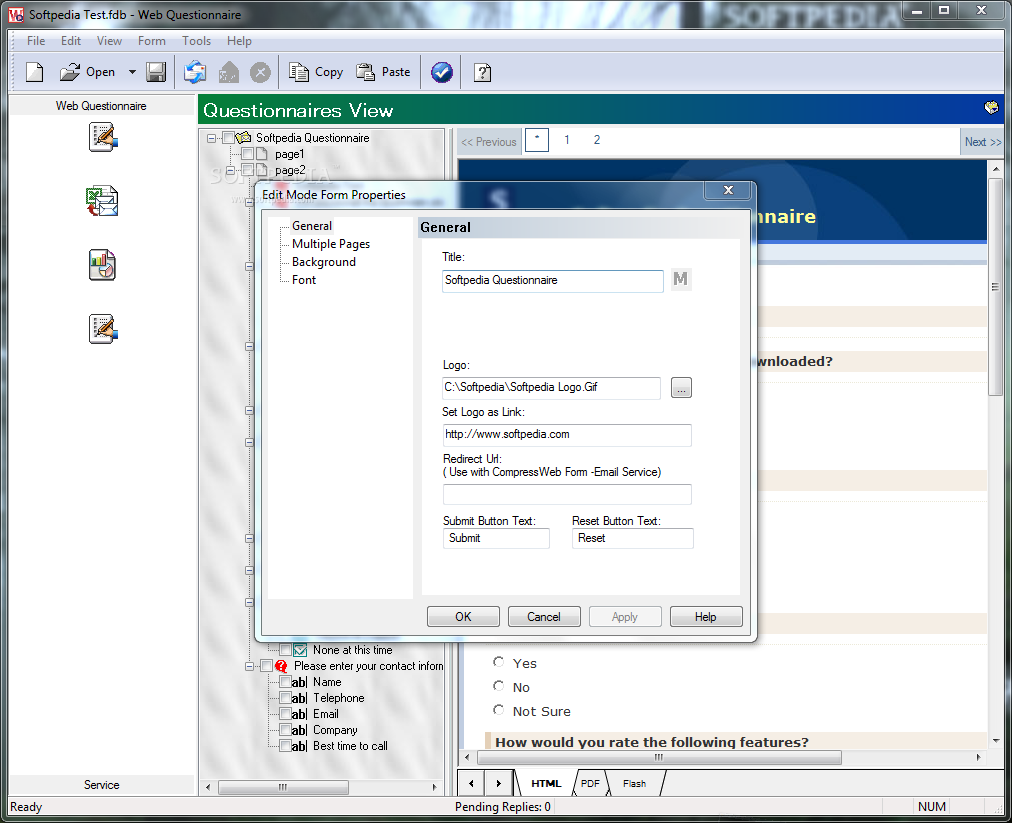1012x823 pixels.
Task: Click the ab| icon beside Best time to call
Action: [299, 746]
